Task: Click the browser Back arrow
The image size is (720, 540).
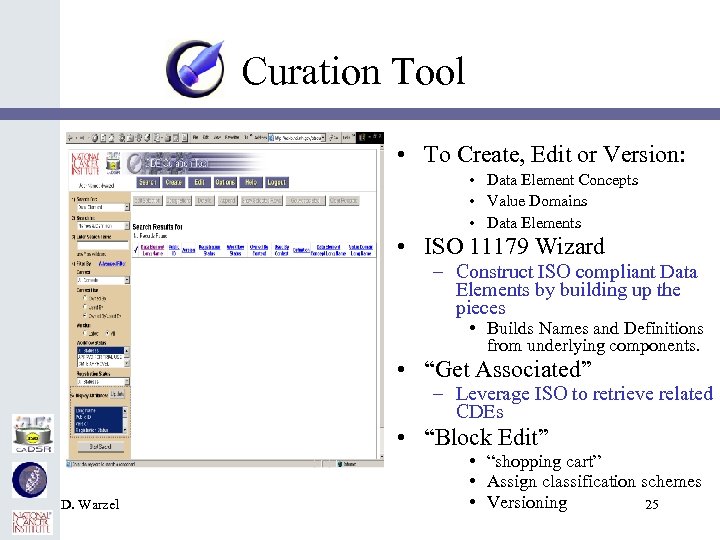Action: [70, 137]
